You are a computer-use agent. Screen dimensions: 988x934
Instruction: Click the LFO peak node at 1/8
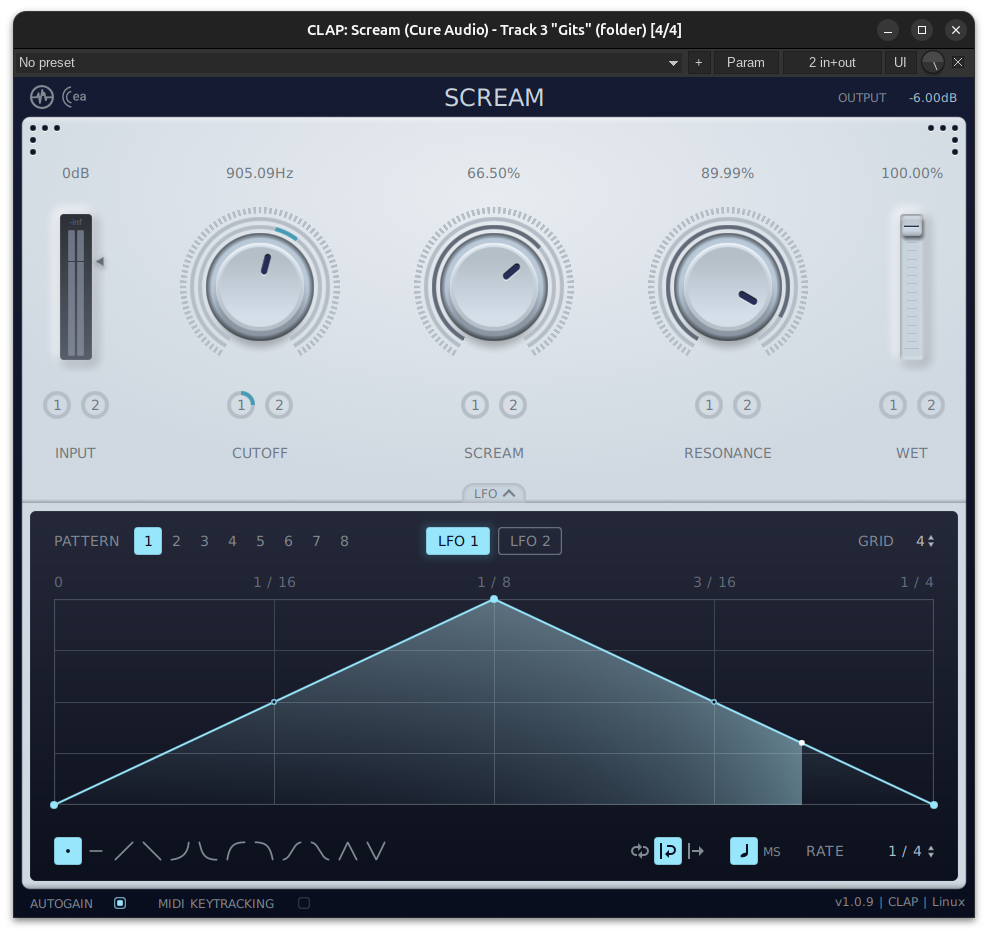click(494, 599)
